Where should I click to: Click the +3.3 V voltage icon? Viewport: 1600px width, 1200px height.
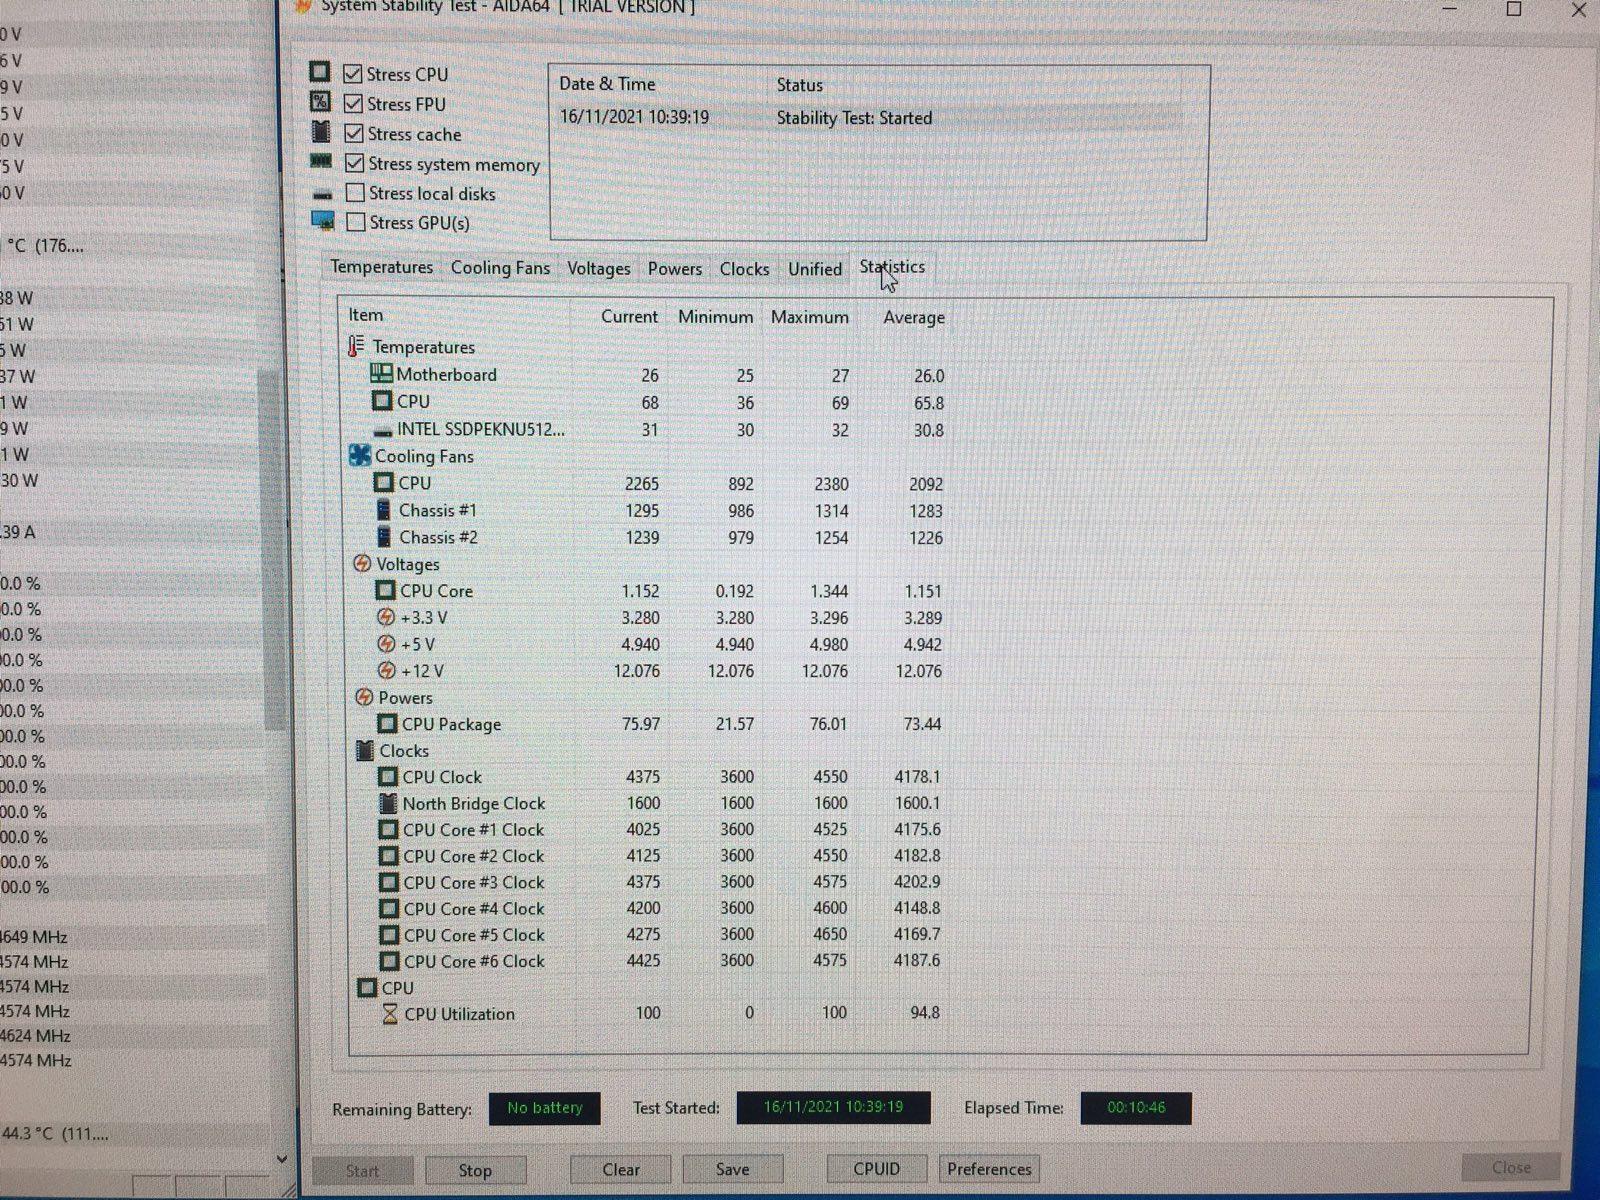[x=386, y=617]
